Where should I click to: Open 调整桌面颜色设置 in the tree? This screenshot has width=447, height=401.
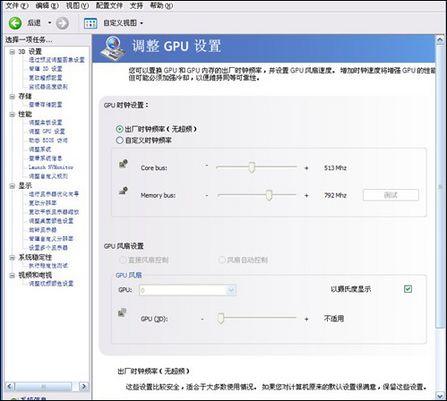point(51,221)
